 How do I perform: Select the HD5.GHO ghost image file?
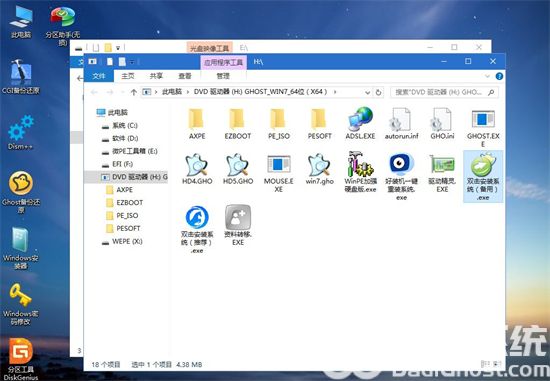tap(238, 169)
